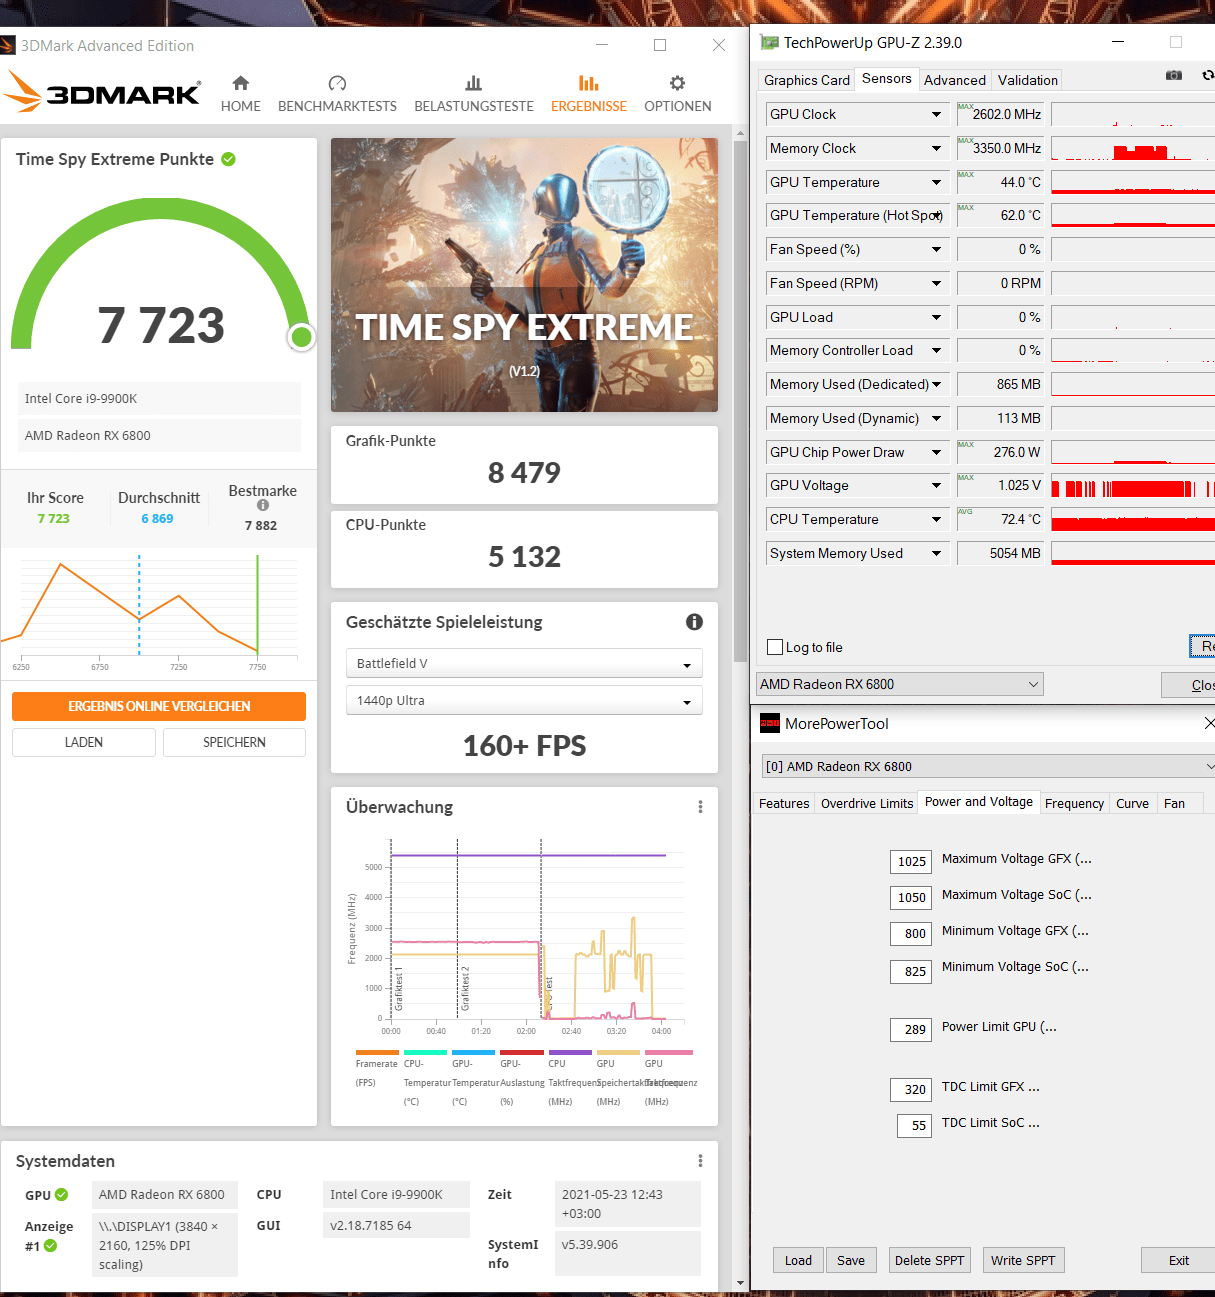Edit the Power Limit GPU field (289)
Viewport: 1215px width, 1297px height.
coord(912,1030)
